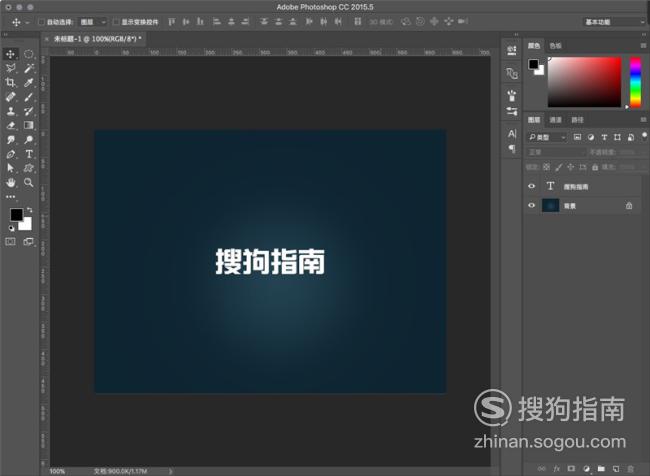The image size is (650, 476).
Task: Select the Zoom magnifier tool
Action: coord(29,182)
